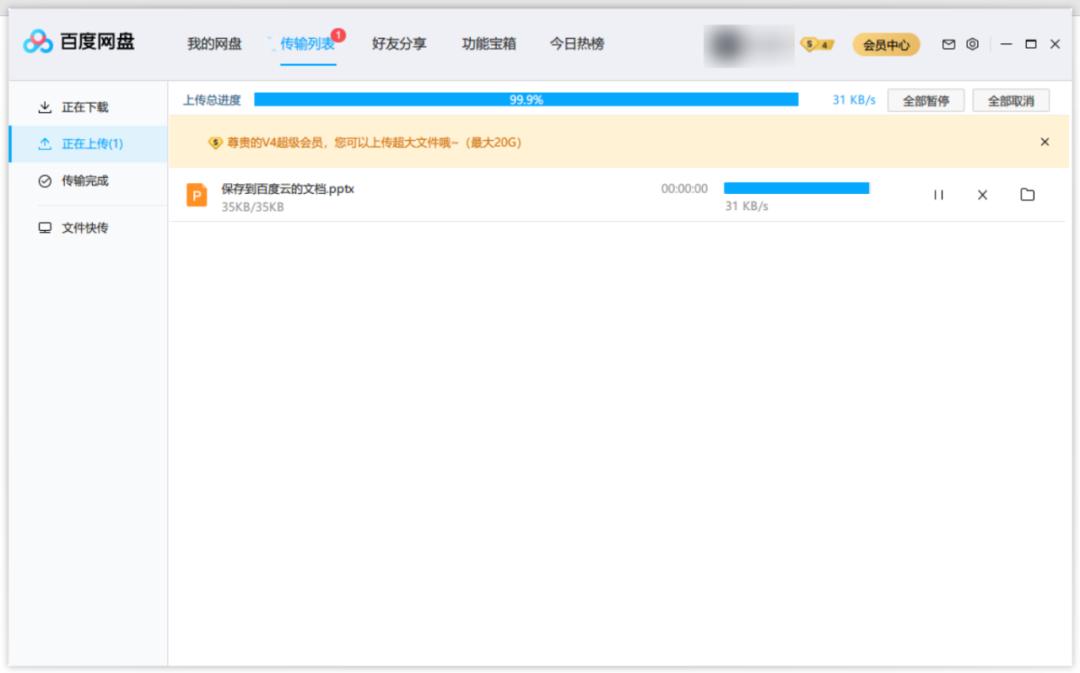This screenshot has height=673, width=1080.
Task: Click the 99.9% upload progress bar
Action: click(x=527, y=100)
